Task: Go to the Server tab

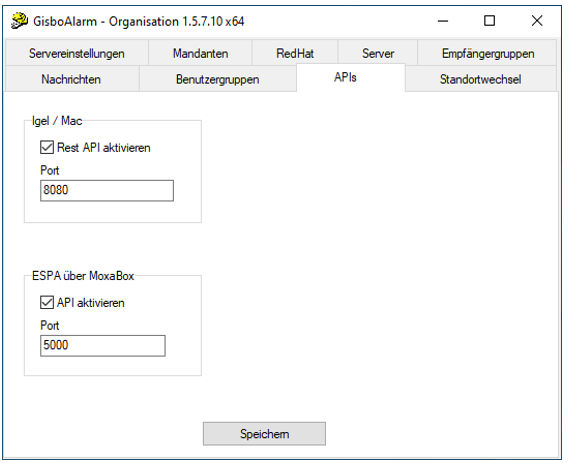Action: coord(378,53)
